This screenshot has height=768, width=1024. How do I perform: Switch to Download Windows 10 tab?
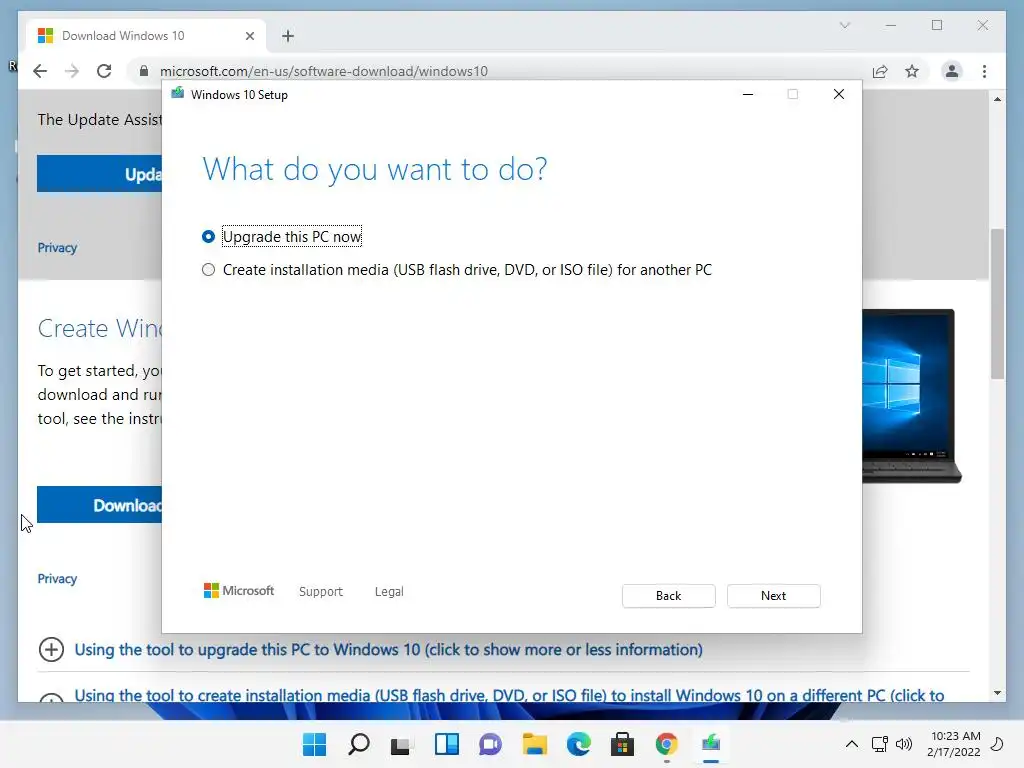145,36
